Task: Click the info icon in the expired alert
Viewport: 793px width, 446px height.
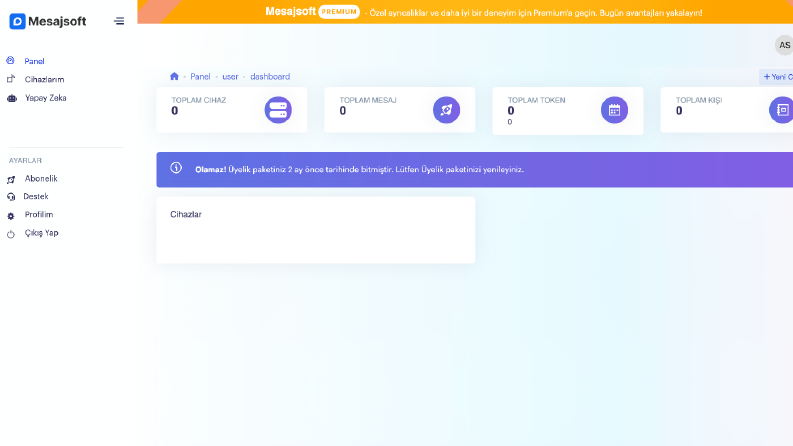Action: (x=176, y=168)
